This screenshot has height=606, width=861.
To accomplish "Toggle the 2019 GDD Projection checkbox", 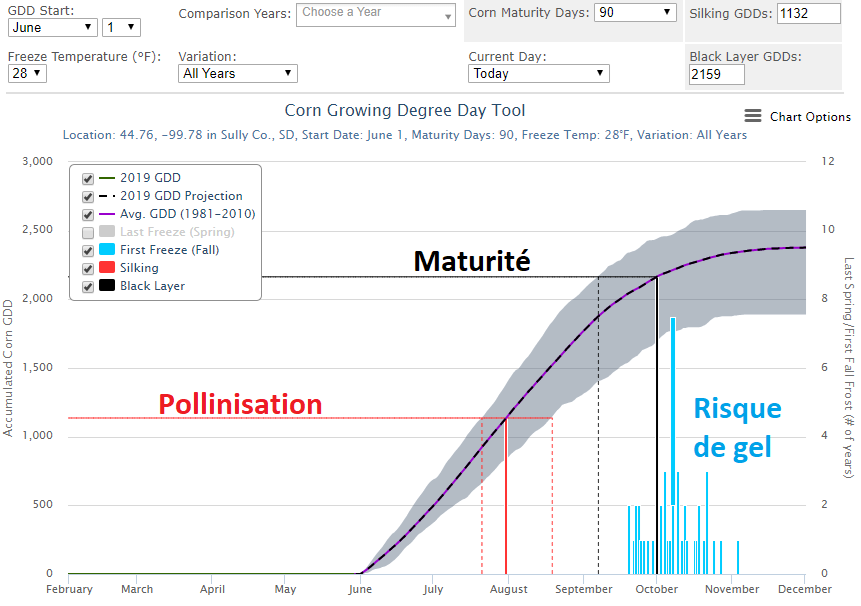I will [x=88, y=197].
